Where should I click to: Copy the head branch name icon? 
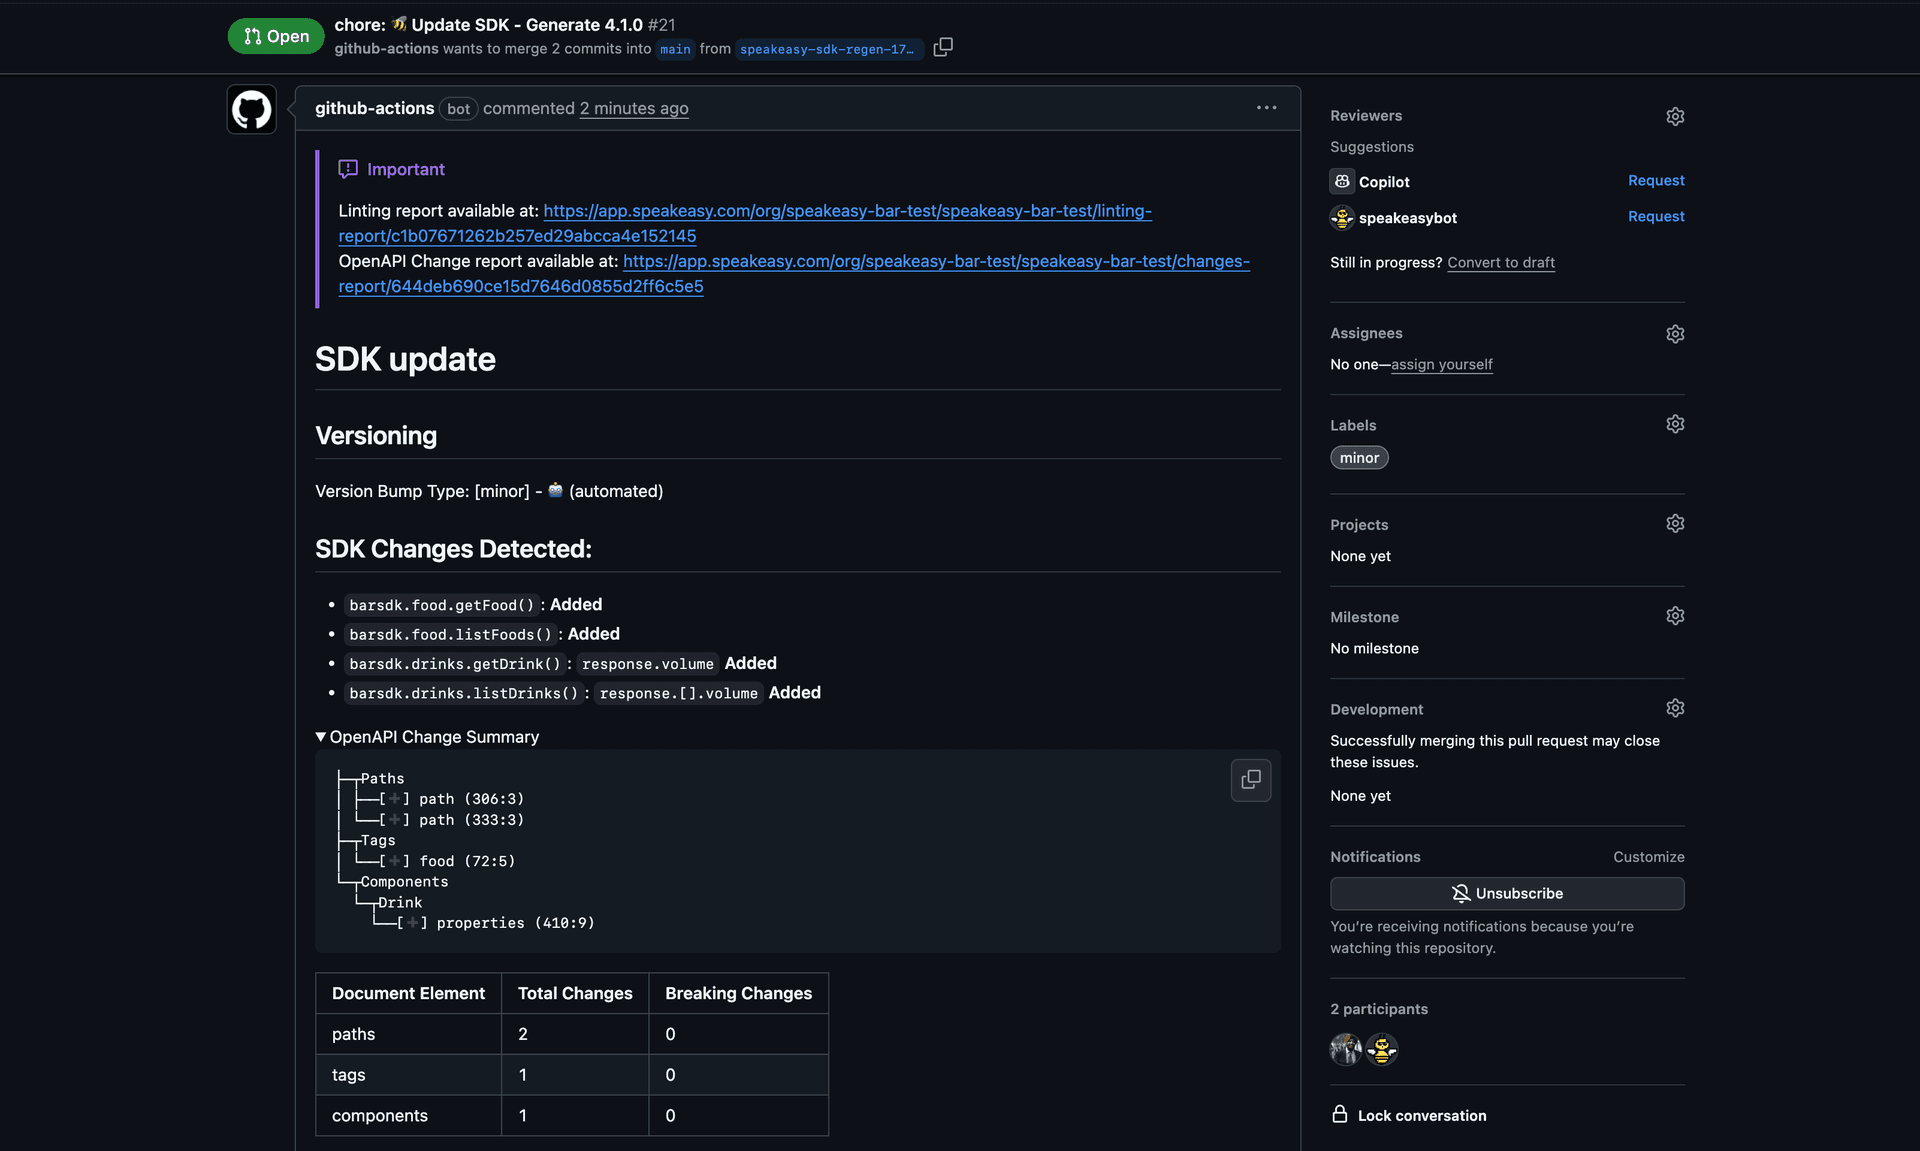click(942, 47)
